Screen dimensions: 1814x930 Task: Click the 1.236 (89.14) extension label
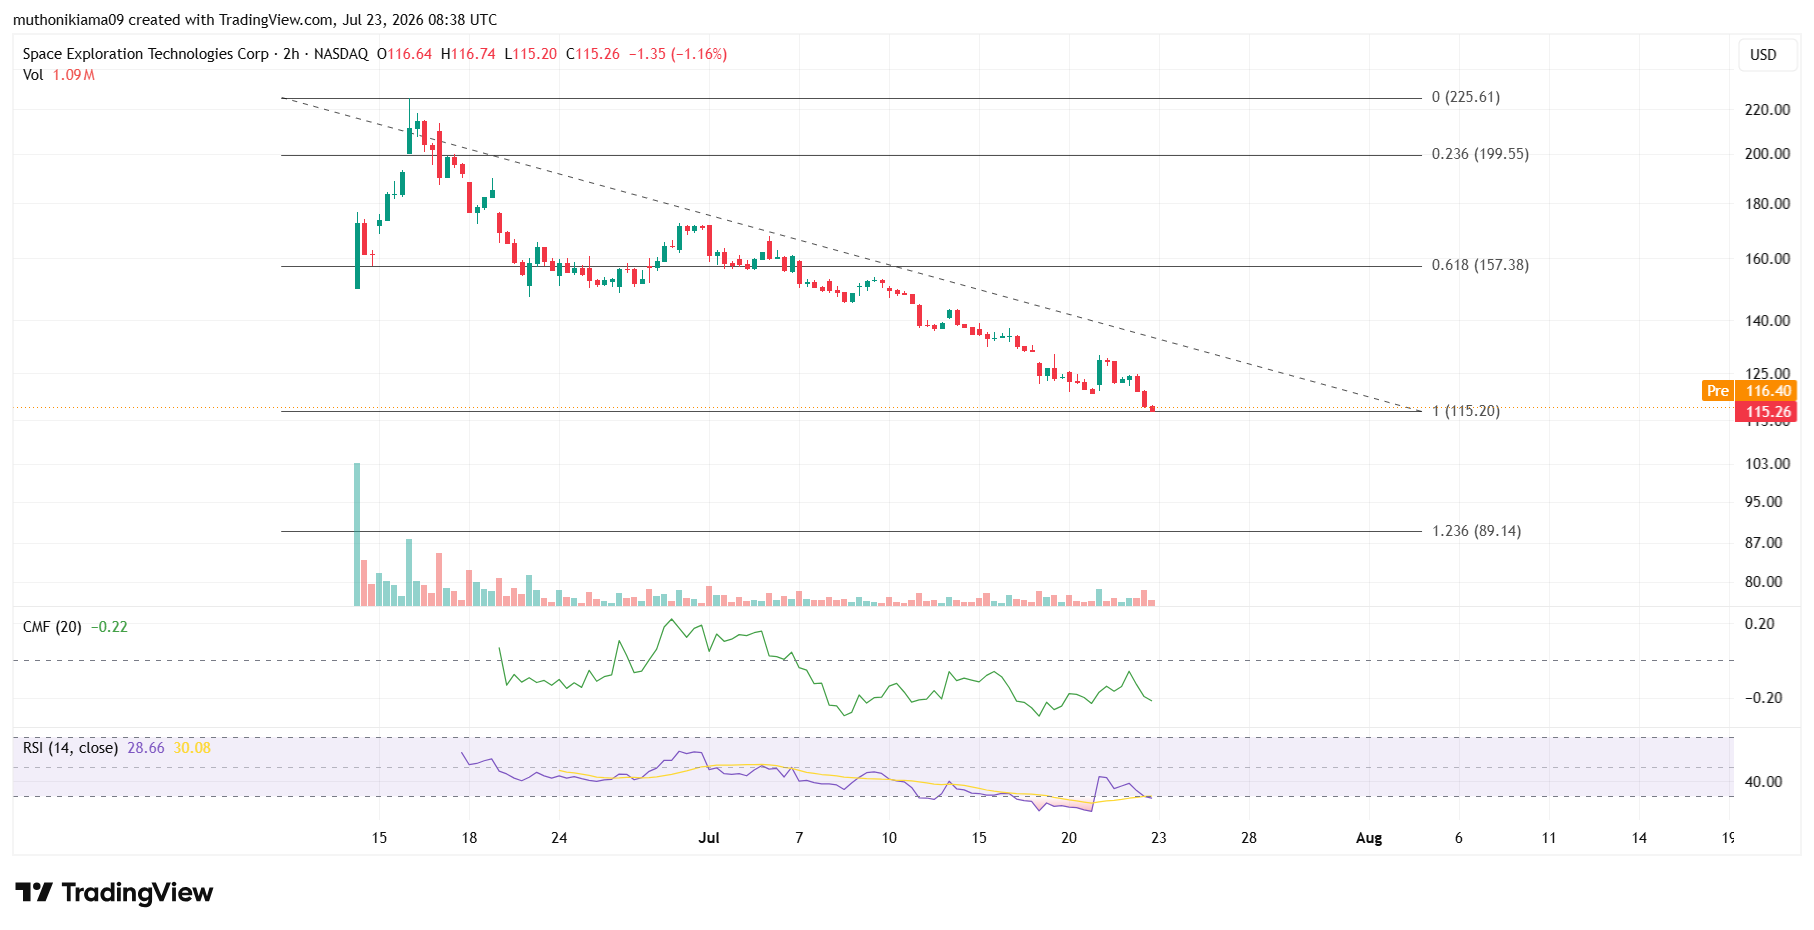(1476, 531)
